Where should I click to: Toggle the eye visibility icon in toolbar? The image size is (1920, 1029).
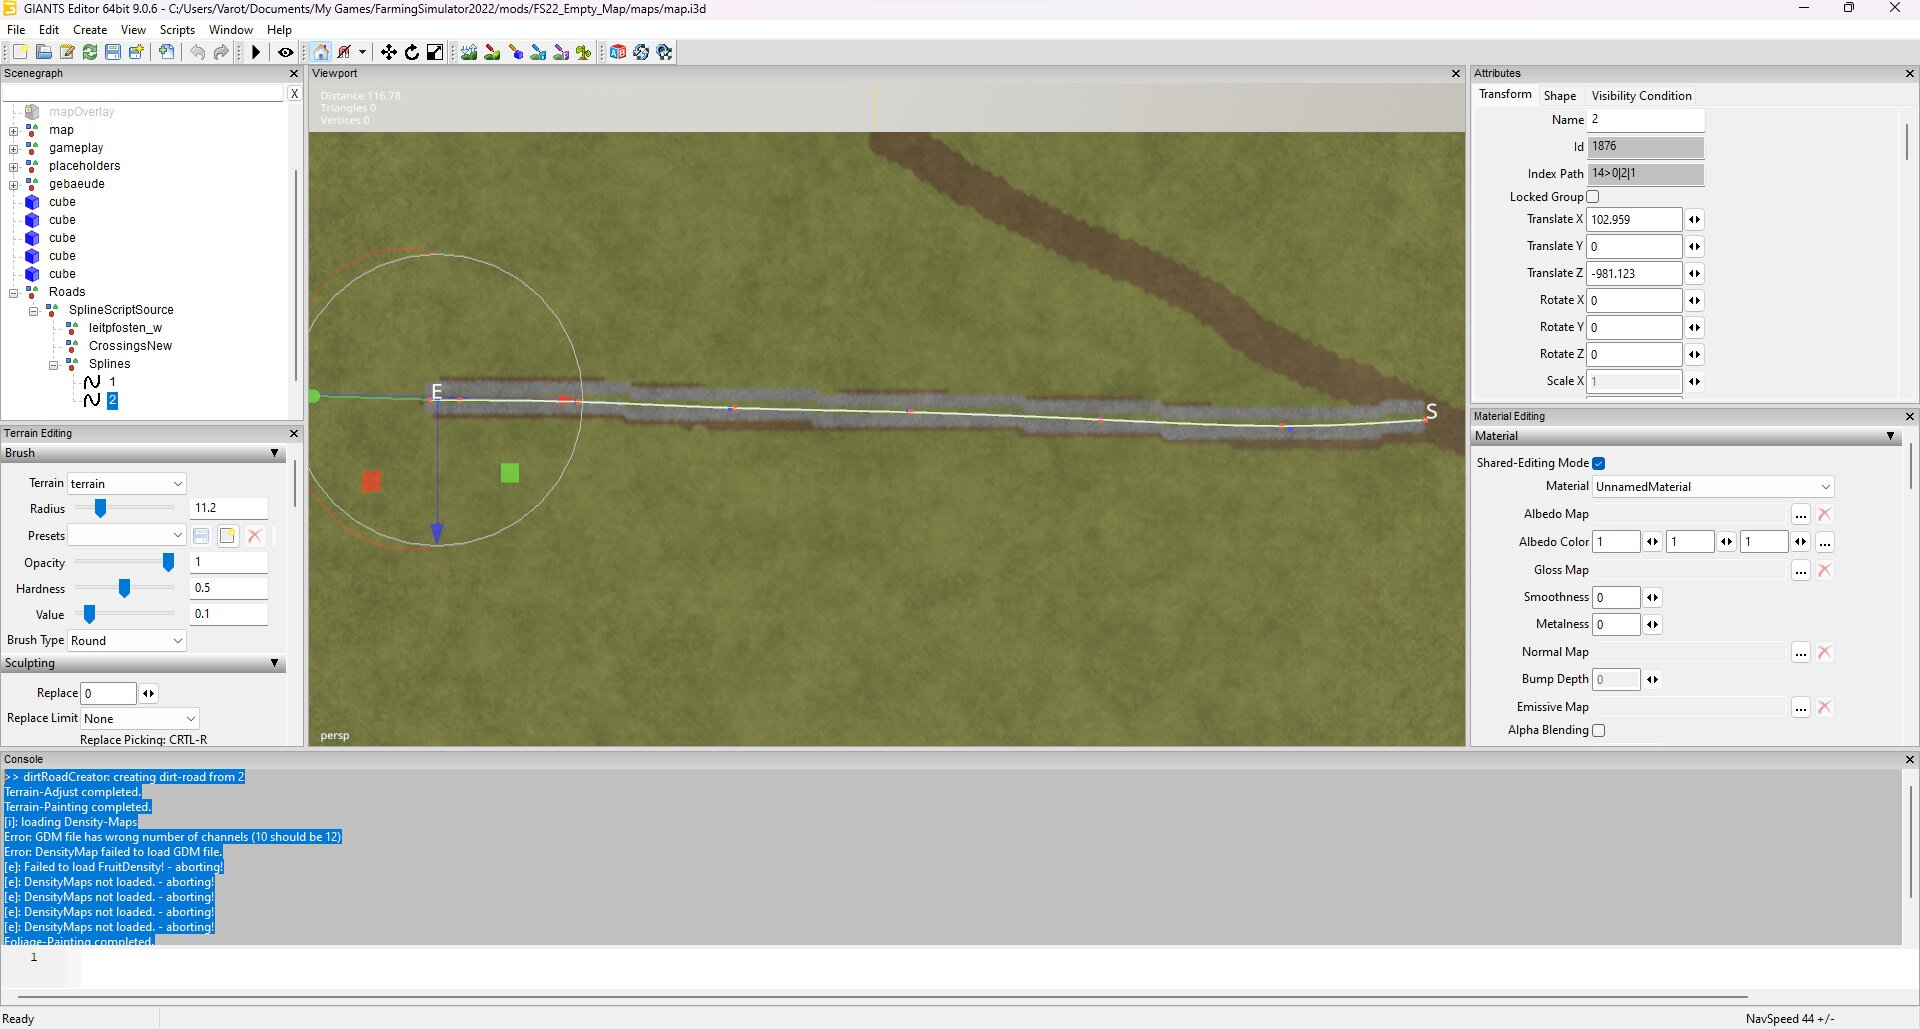click(x=285, y=52)
